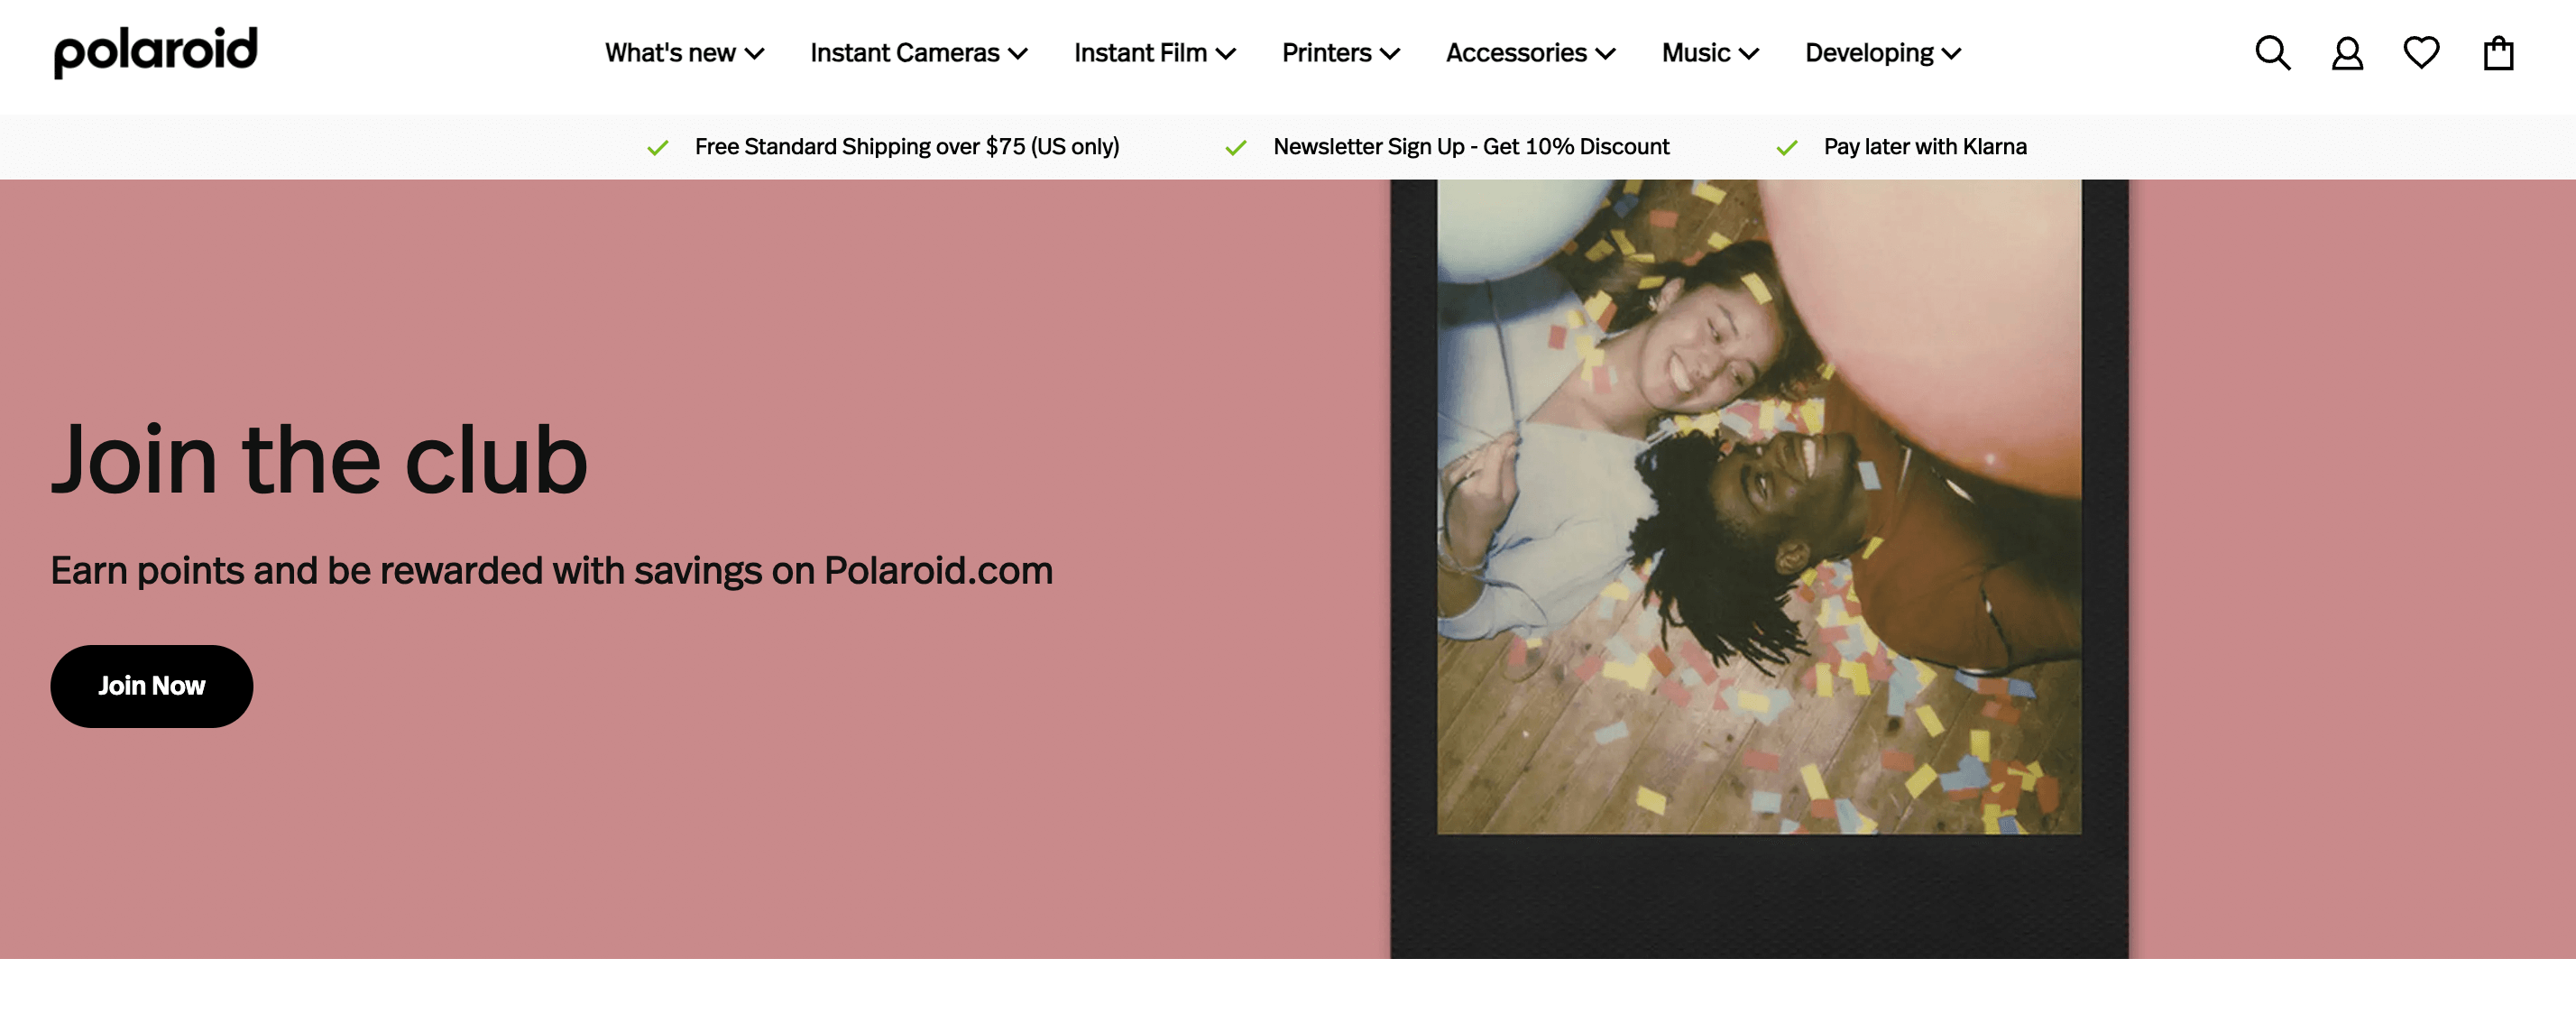Click the Join Now button
Image resolution: width=2576 pixels, height=1014 pixels.
[x=152, y=686]
